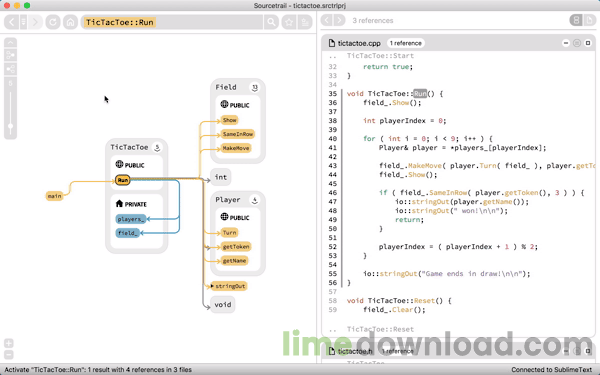Click Show call on line 36
This screenshot has width=600, height=375.
[400, 103]
